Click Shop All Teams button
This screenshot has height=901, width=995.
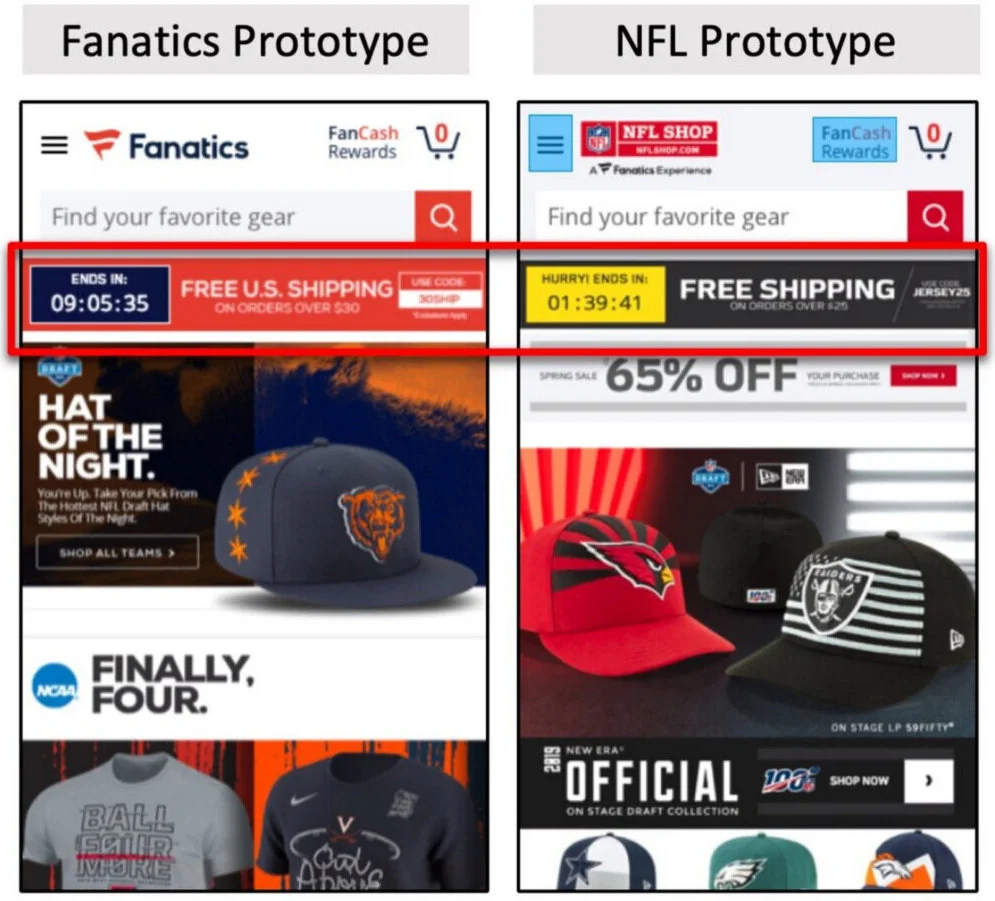117,553
